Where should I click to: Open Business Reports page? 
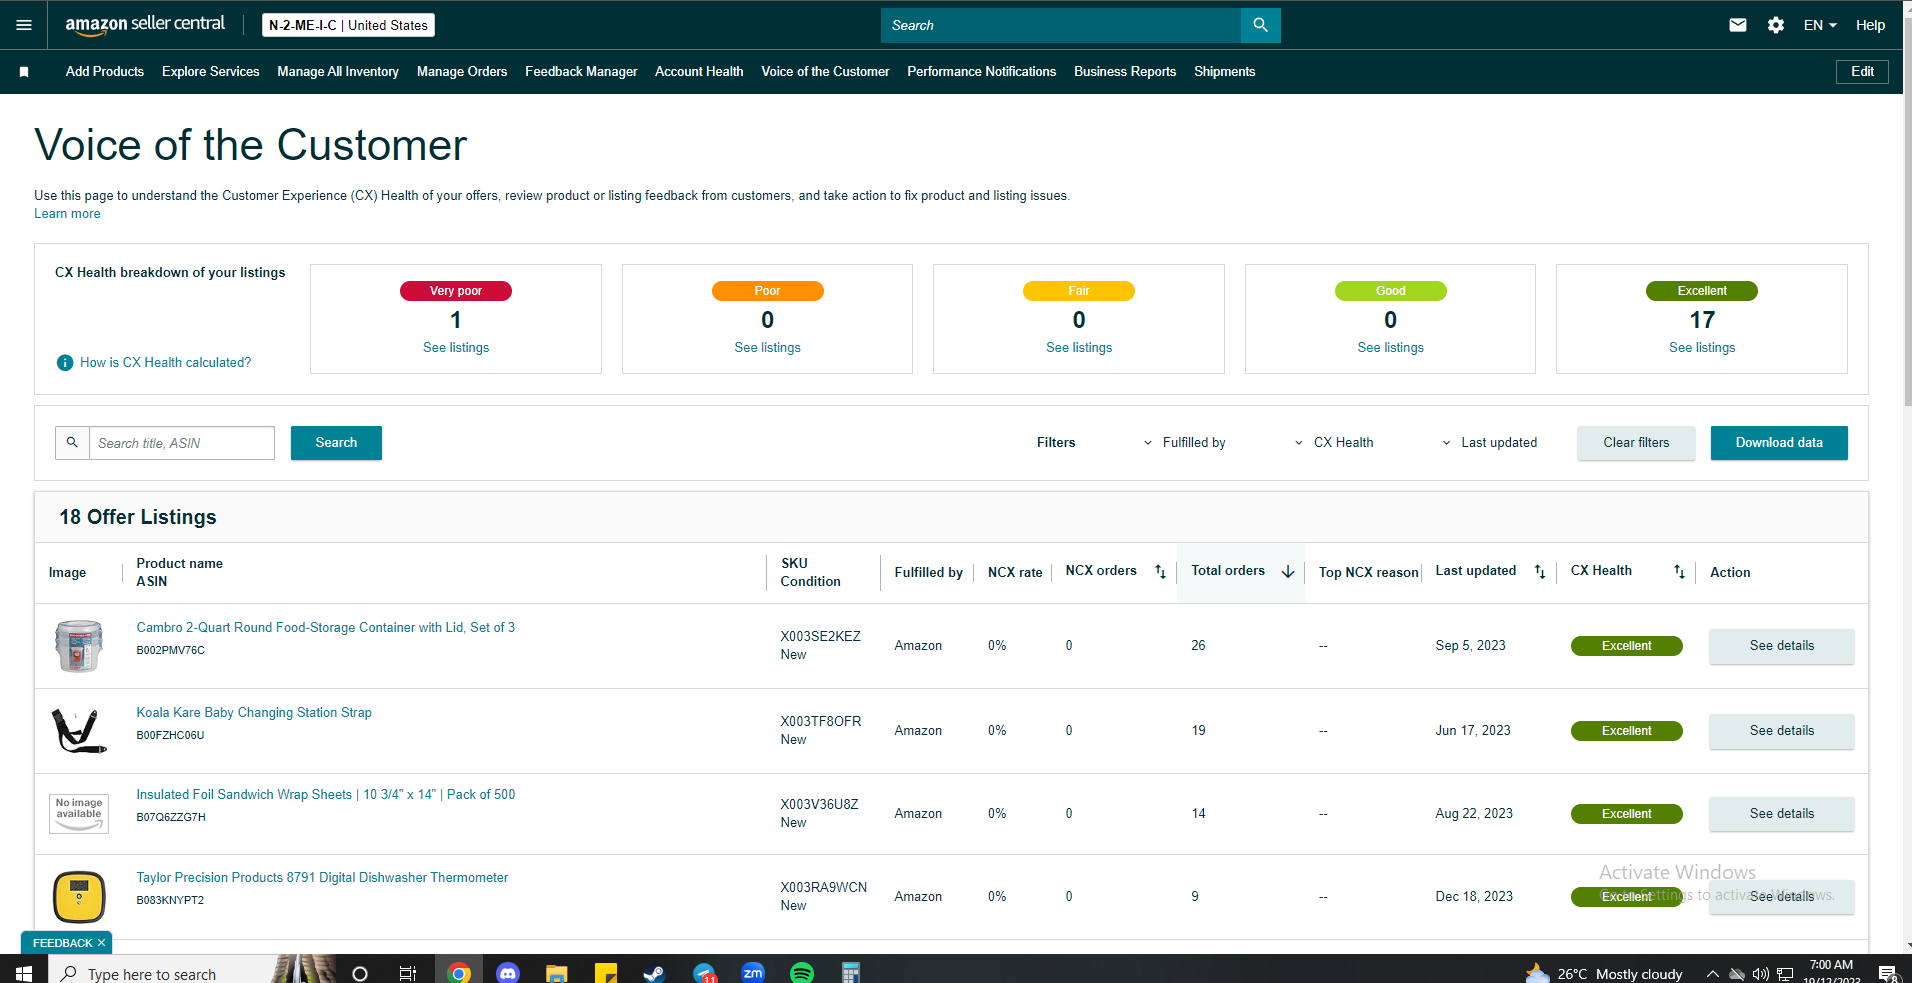[1125, 71]
